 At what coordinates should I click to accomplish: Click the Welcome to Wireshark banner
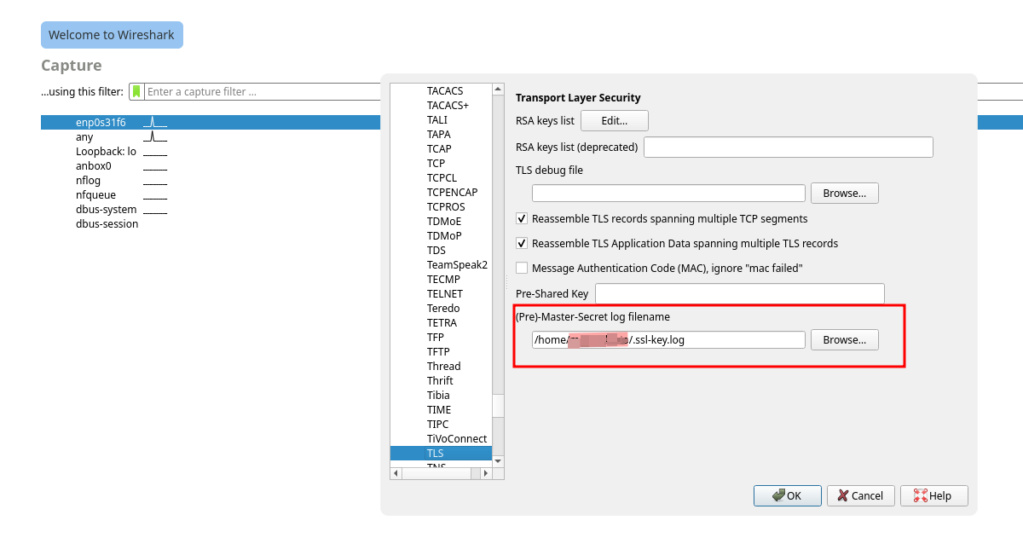(112, 35)
